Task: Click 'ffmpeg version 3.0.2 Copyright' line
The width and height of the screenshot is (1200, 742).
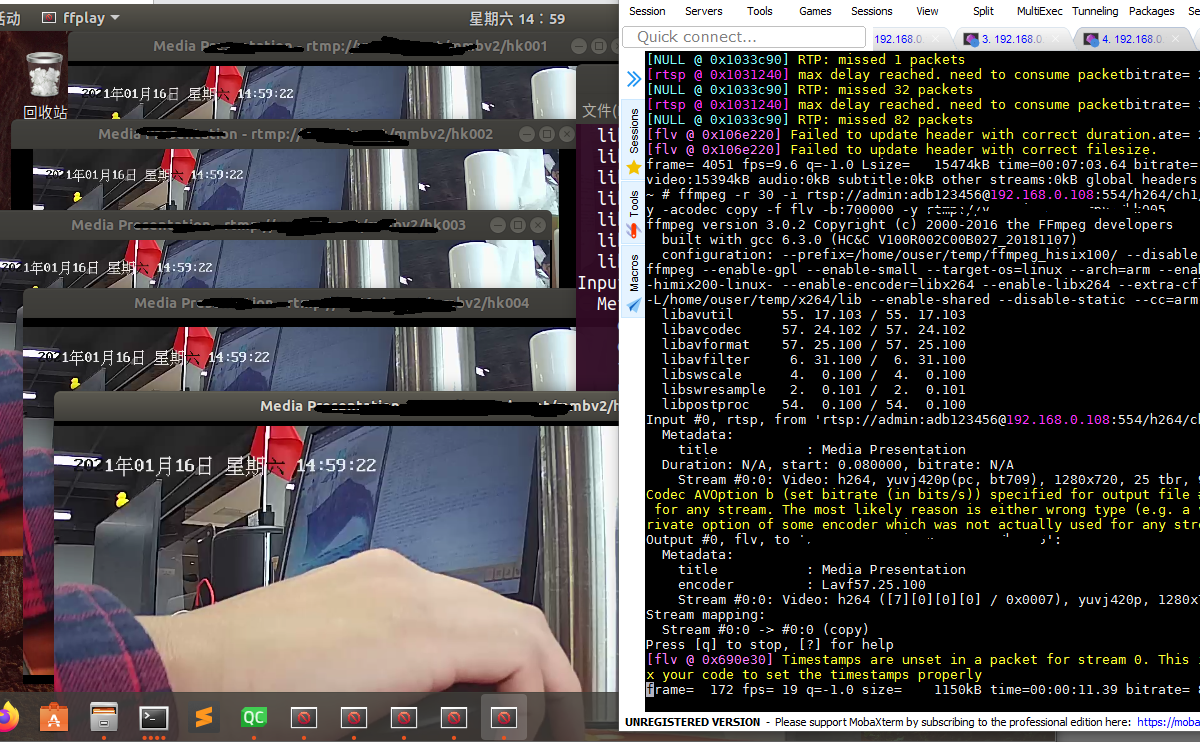Action: [910, 224]
